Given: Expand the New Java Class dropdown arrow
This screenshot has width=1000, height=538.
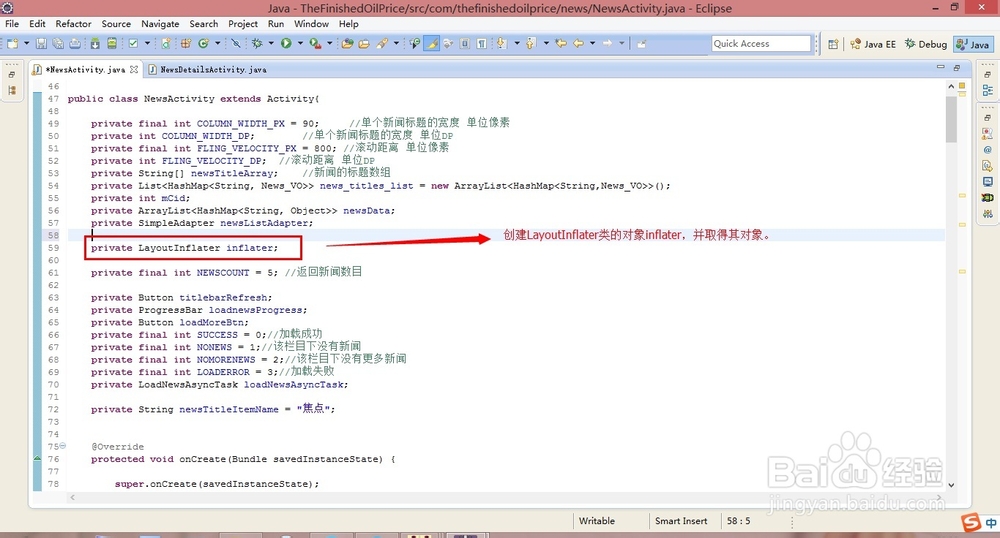Looking at the screenshot, I should tap(217, 43).
